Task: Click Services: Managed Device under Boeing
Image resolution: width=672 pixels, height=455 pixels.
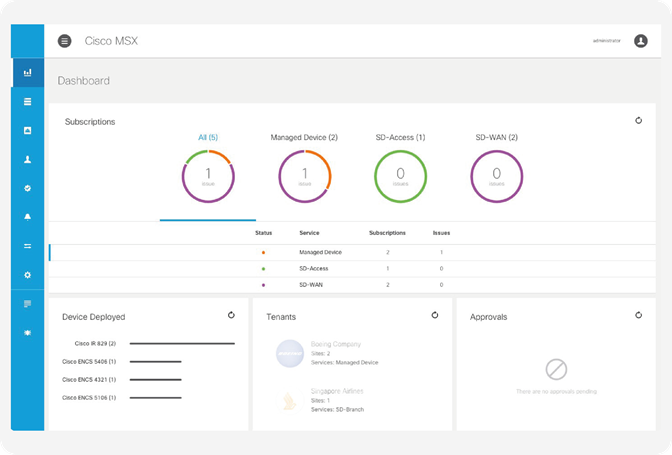Action: (x=345, y=362)
